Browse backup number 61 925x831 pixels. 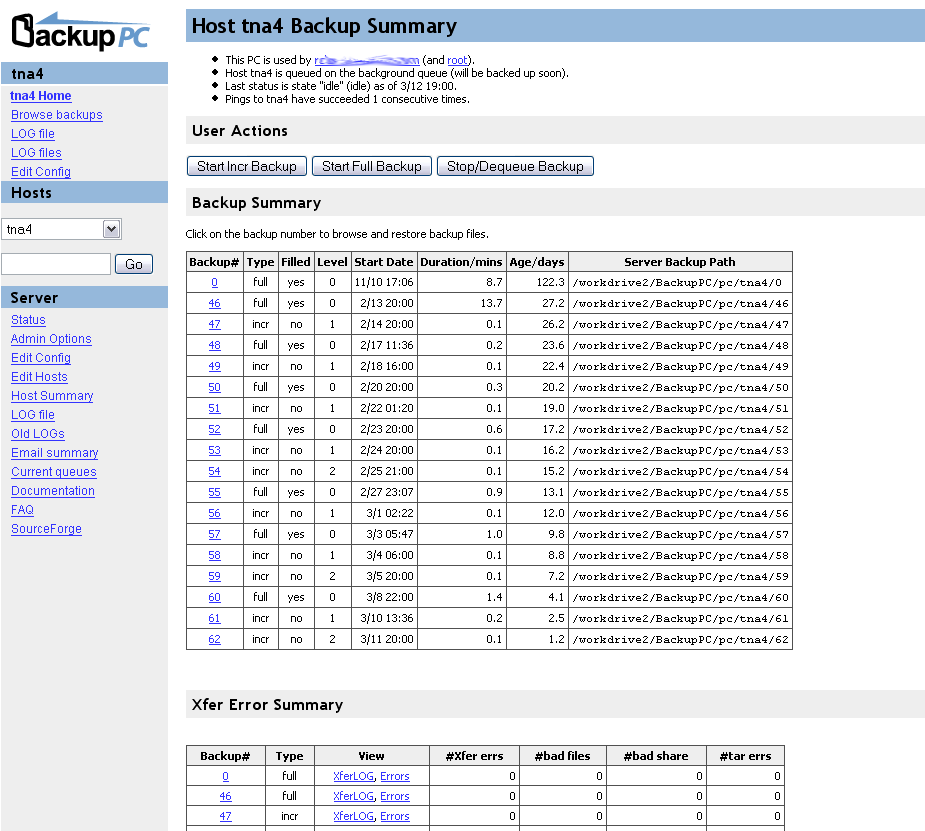point(214,619)
